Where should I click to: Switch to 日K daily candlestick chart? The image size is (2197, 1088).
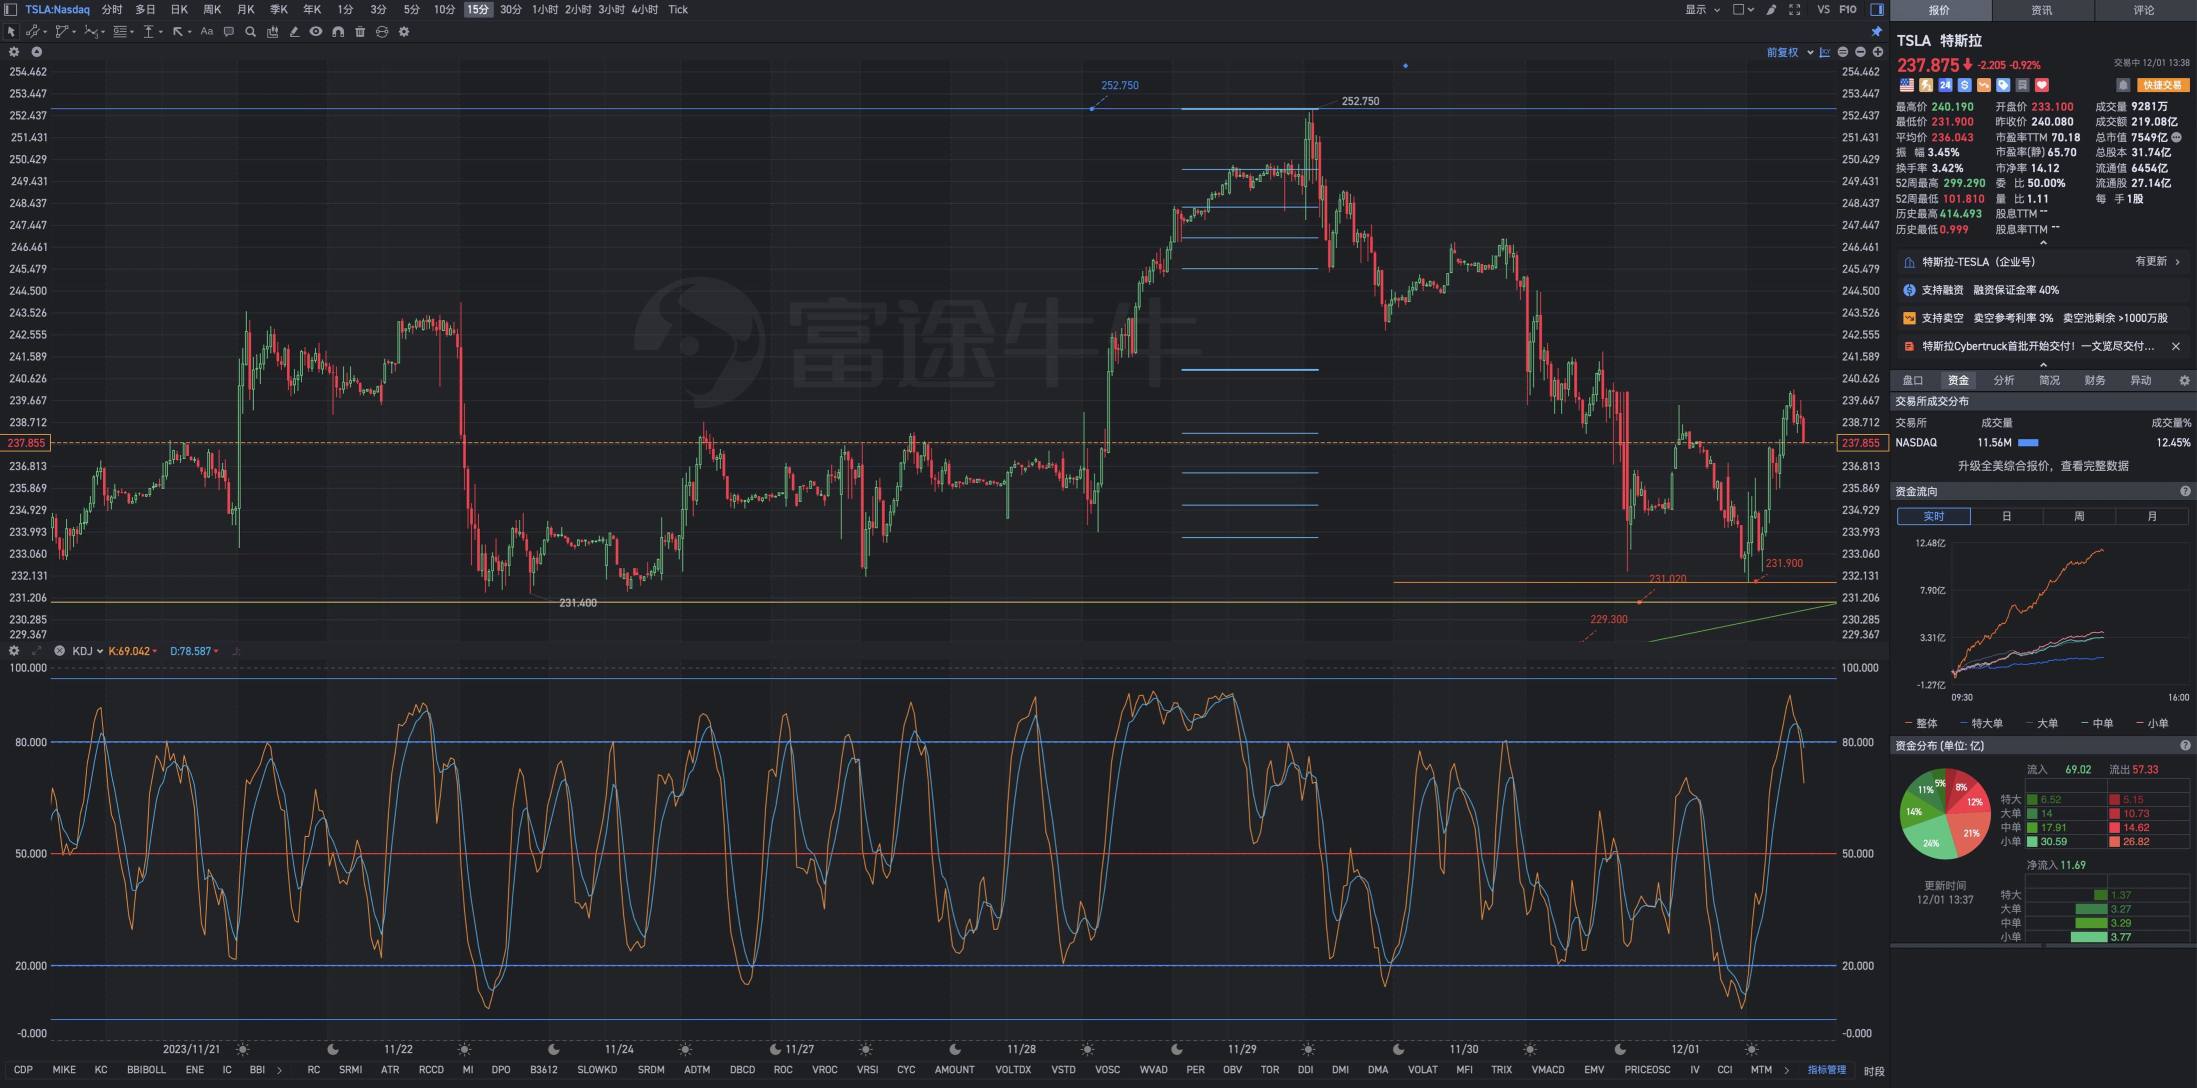(179, 9)
